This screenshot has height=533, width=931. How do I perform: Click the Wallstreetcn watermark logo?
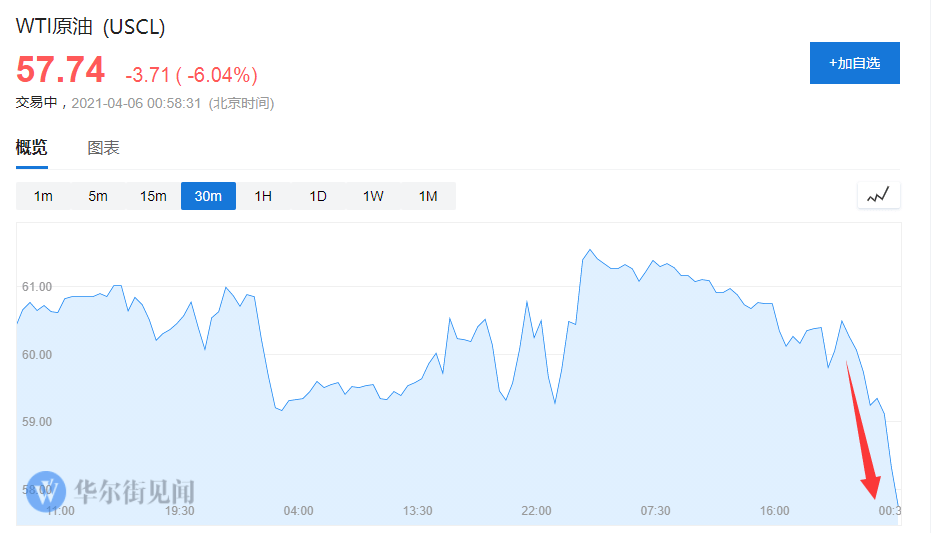46,492
